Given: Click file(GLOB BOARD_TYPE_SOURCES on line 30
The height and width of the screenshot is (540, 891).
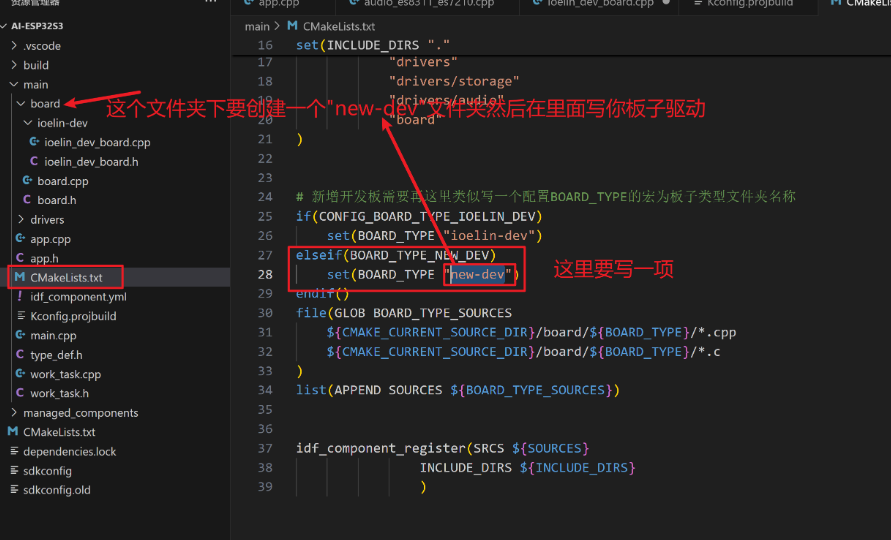Looking at the screenshot, I should tap(403, 313).
